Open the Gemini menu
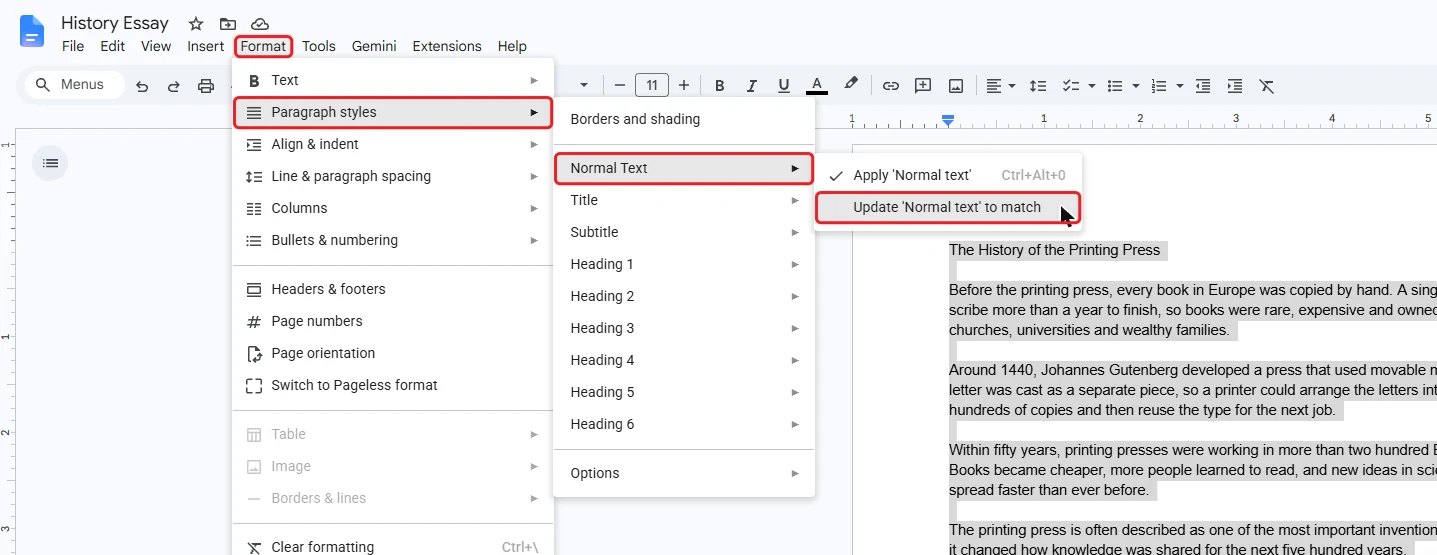 [374, 46]
